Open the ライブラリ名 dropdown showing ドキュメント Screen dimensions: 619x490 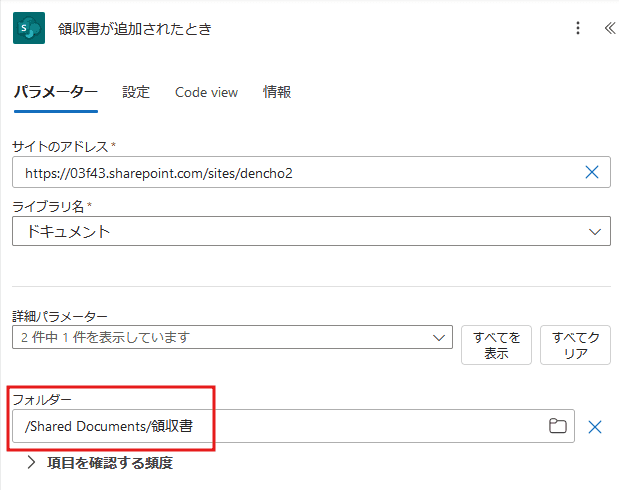300,231
